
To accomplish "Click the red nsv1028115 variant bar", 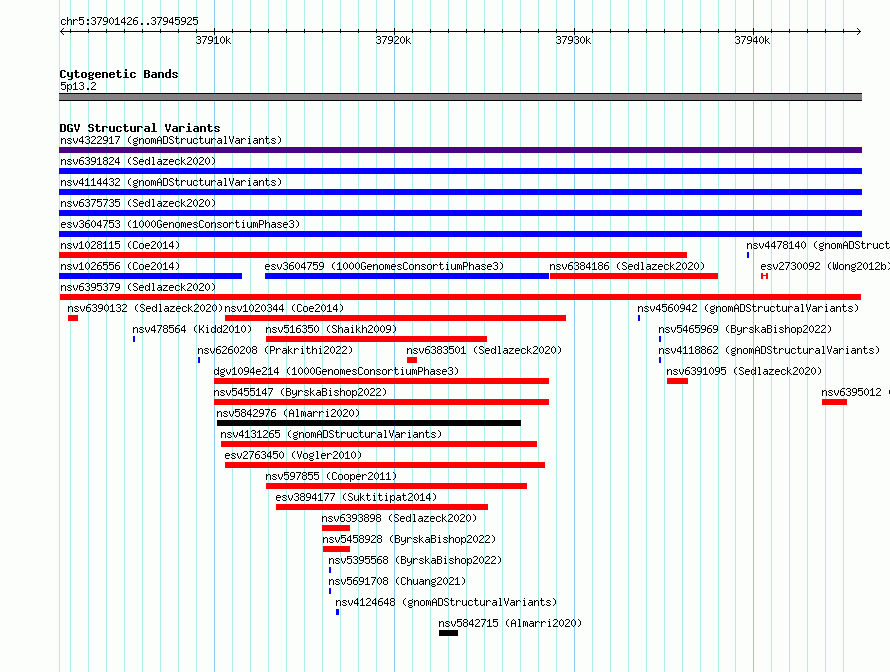I will pyautogui.click(x=373, y=255).
